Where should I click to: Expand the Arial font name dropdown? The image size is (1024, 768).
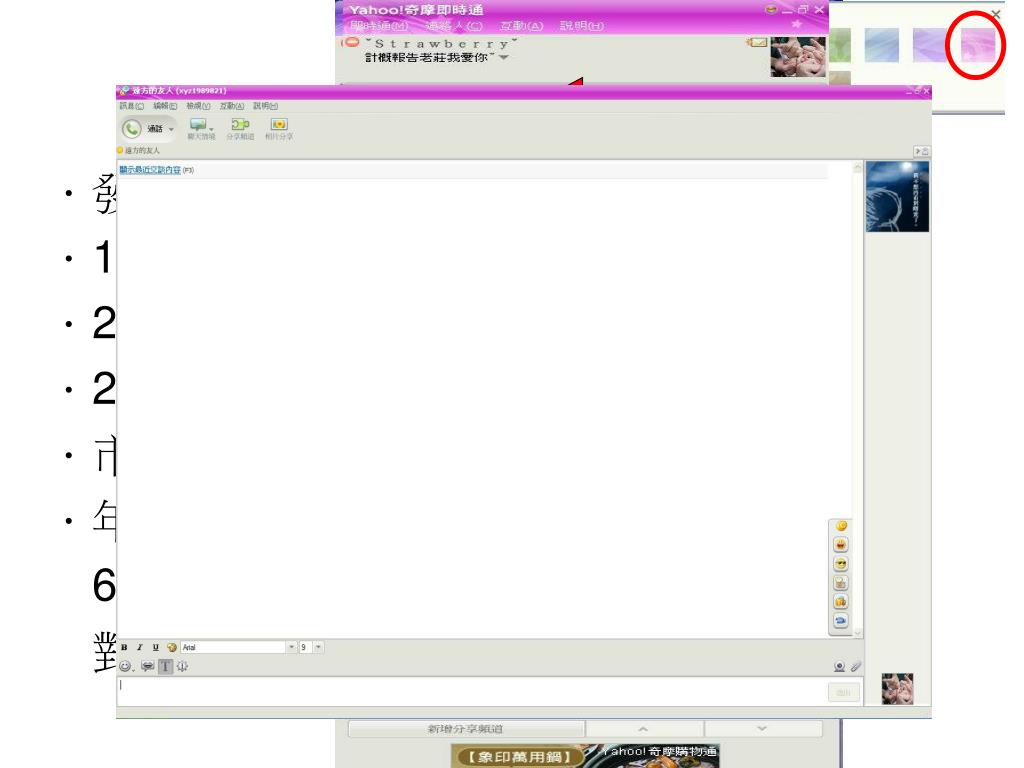tap(291, 647)
